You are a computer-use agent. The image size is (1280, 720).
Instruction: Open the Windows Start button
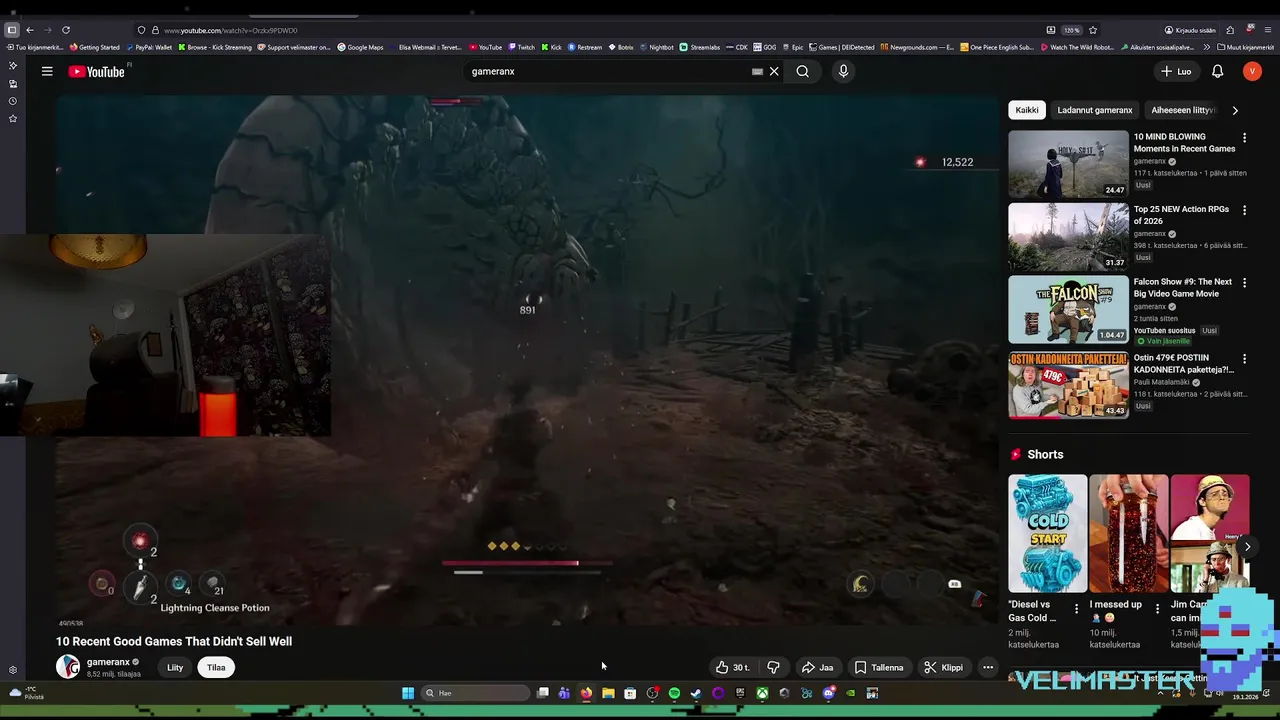[408, 693]
